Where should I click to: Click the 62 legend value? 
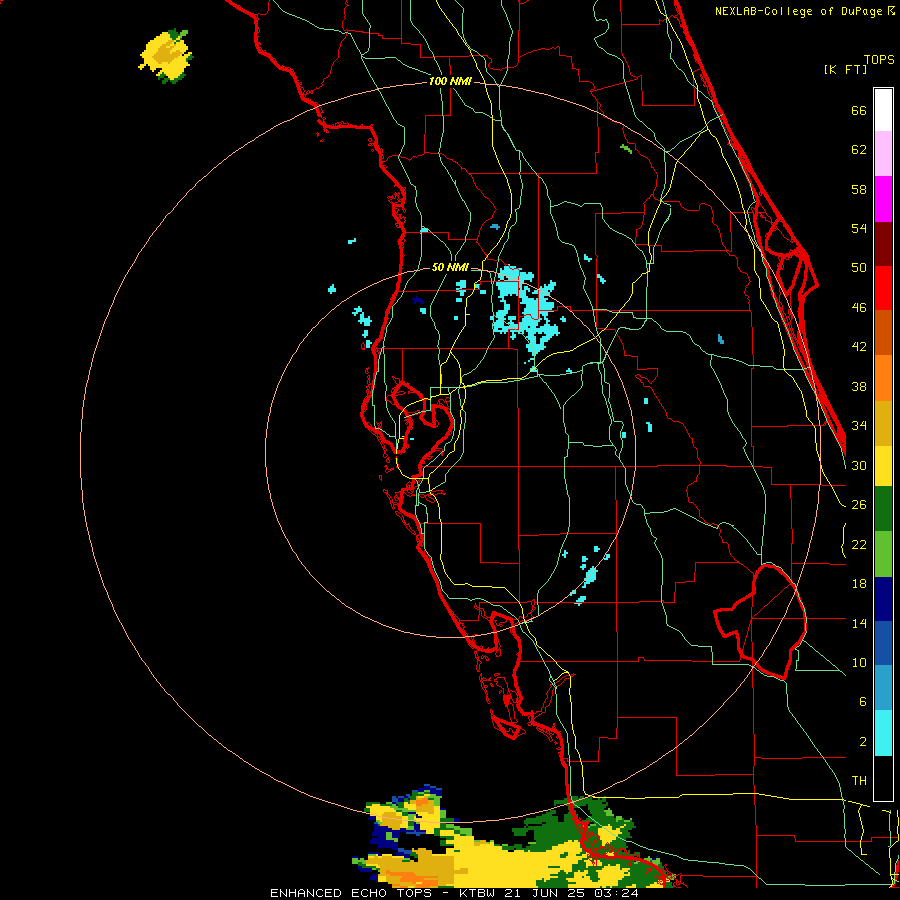[x=859, y=150]
